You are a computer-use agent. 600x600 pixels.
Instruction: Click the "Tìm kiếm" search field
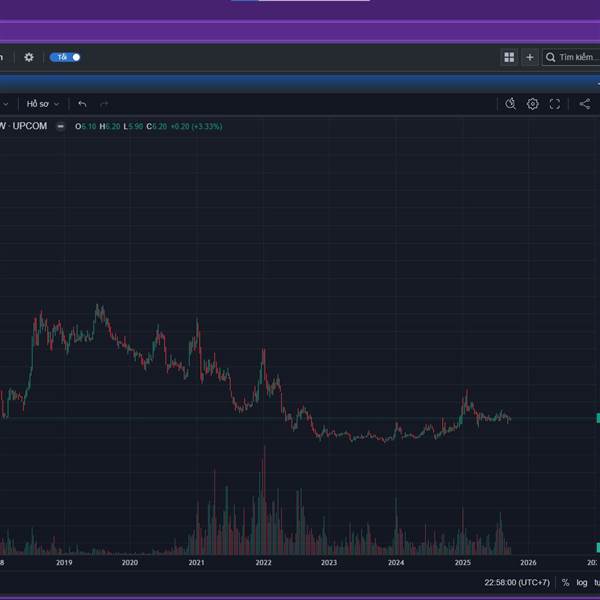click(571, 57)
